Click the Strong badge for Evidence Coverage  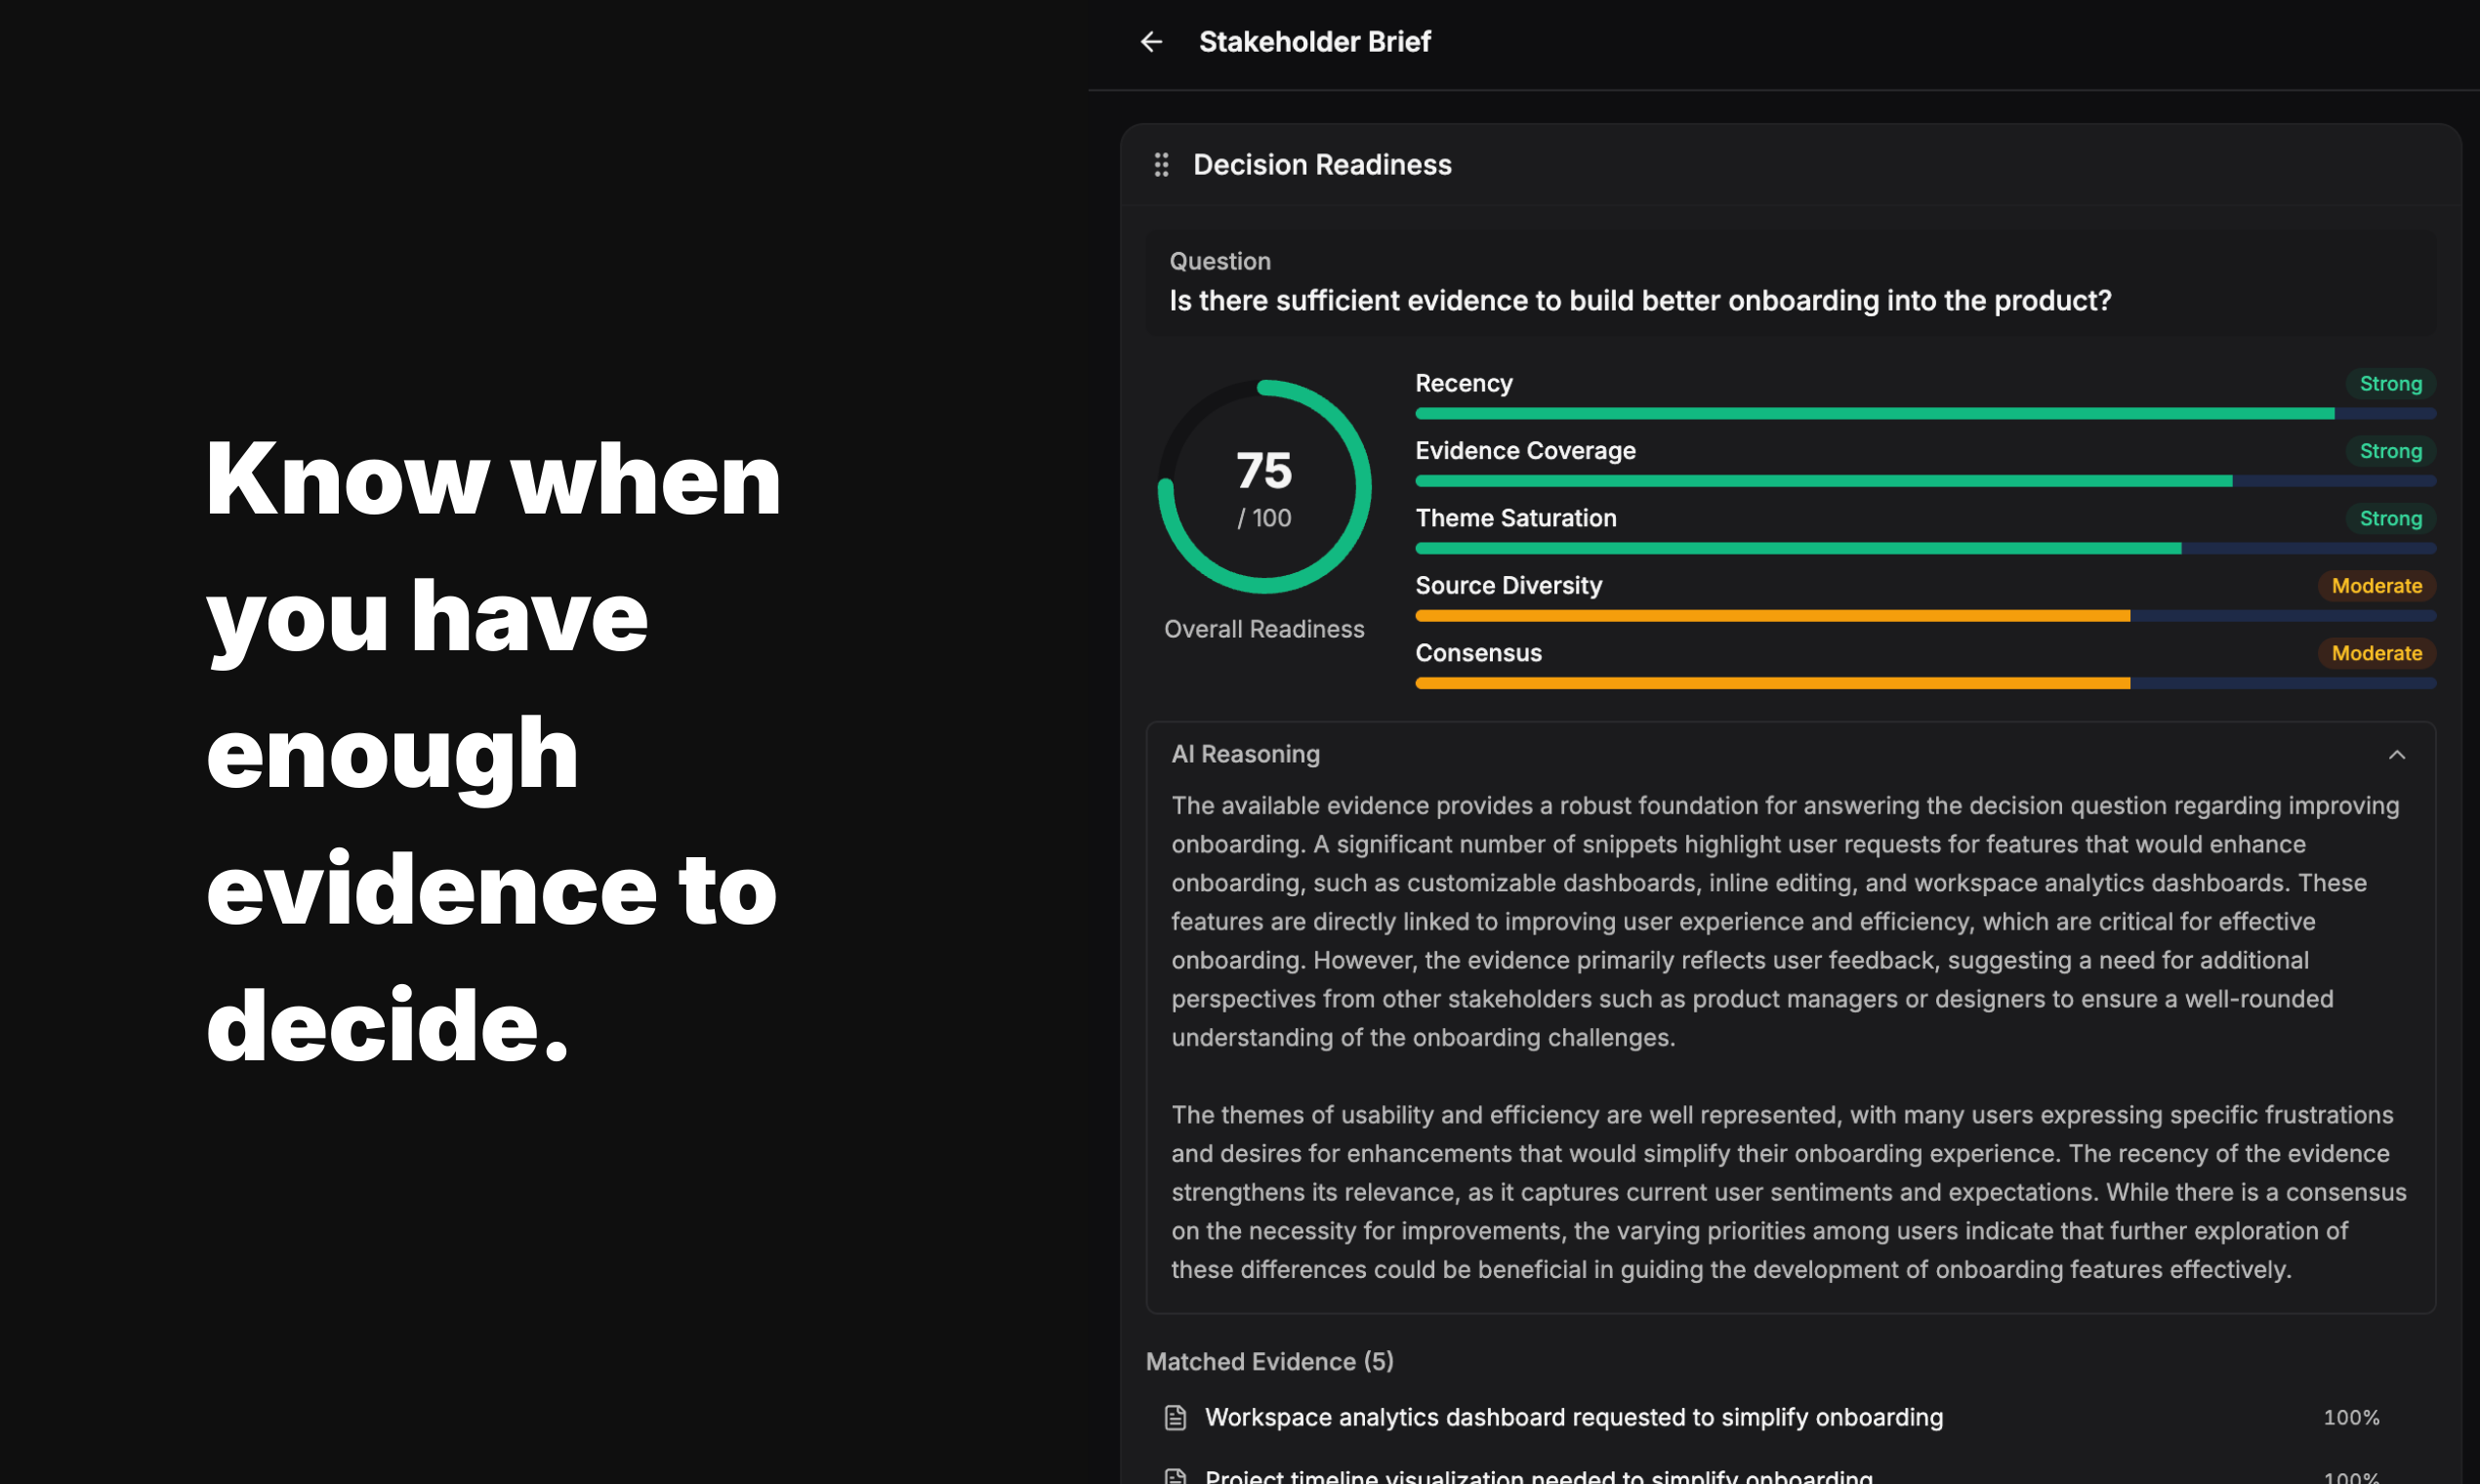coord(2390,451)
